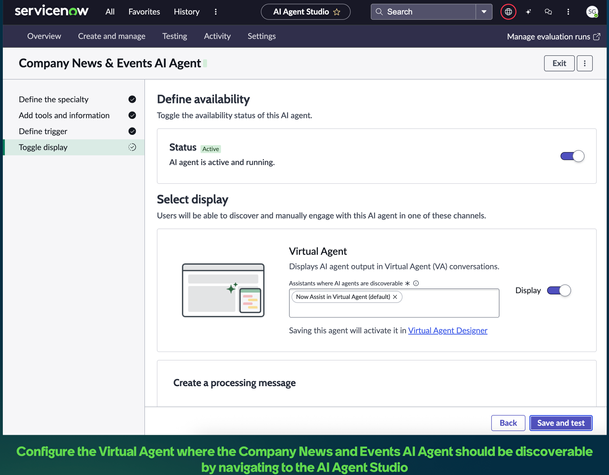Click the completed check icon for Define trigger
The height and width of the screenshot is (475, 609).
point(132,131)
